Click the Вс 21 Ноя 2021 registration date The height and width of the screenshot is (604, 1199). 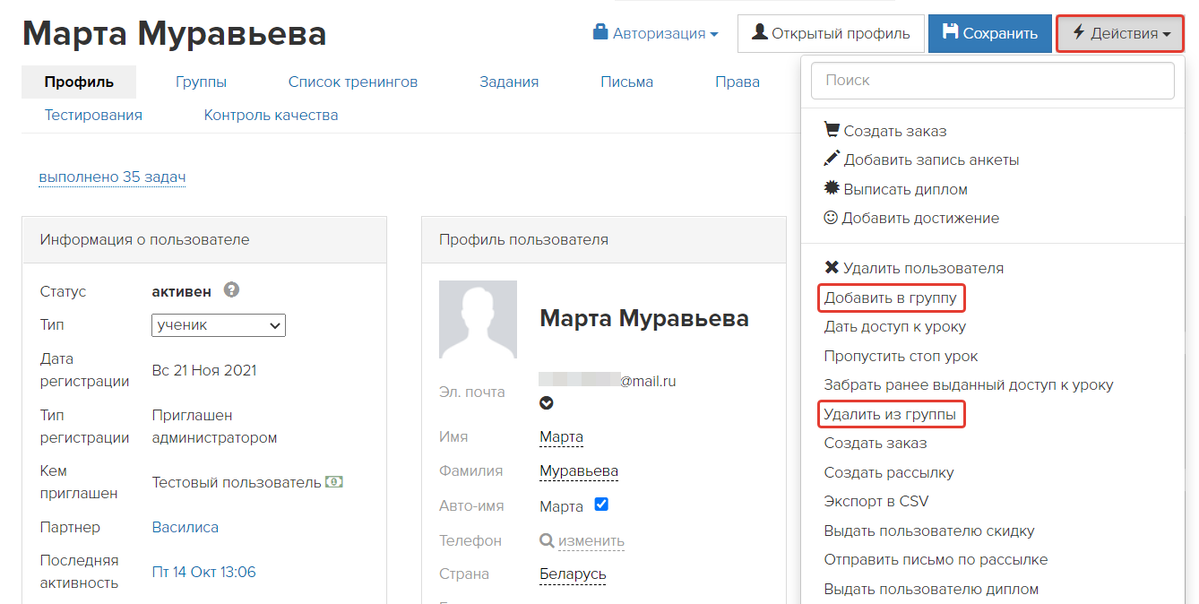pyautogui.click(x=204, y=371)
